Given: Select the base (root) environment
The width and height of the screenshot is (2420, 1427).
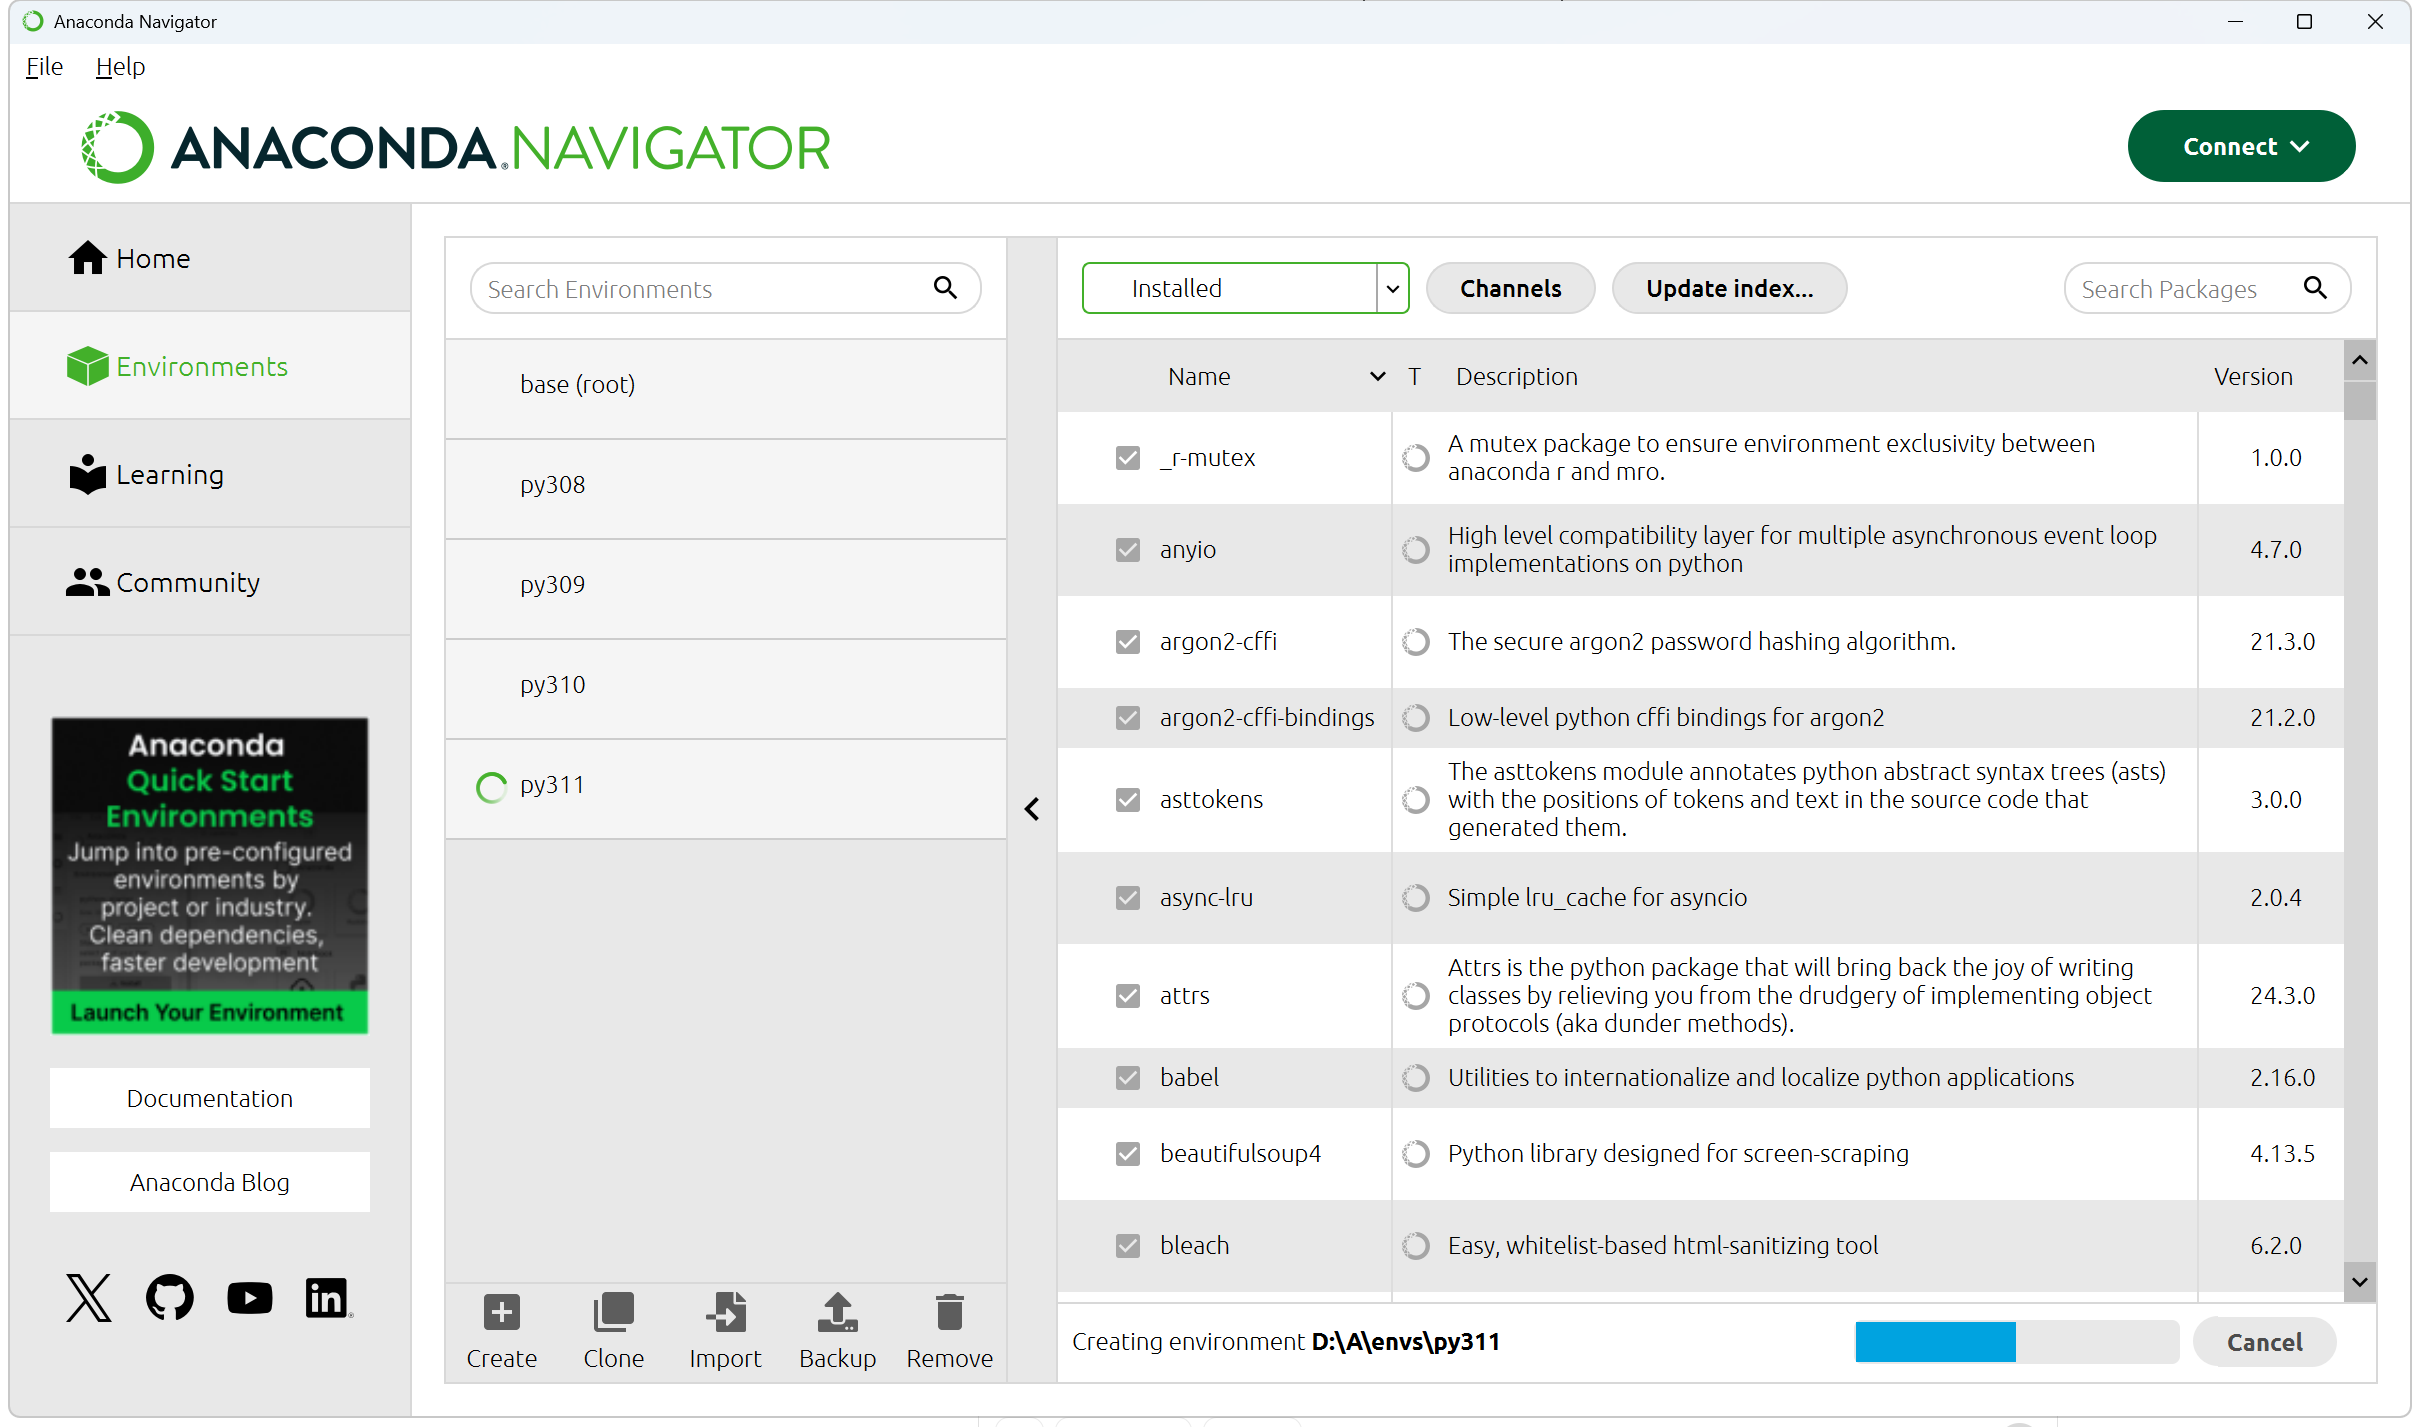Looking at the screenshot, I should pos(725,388).
